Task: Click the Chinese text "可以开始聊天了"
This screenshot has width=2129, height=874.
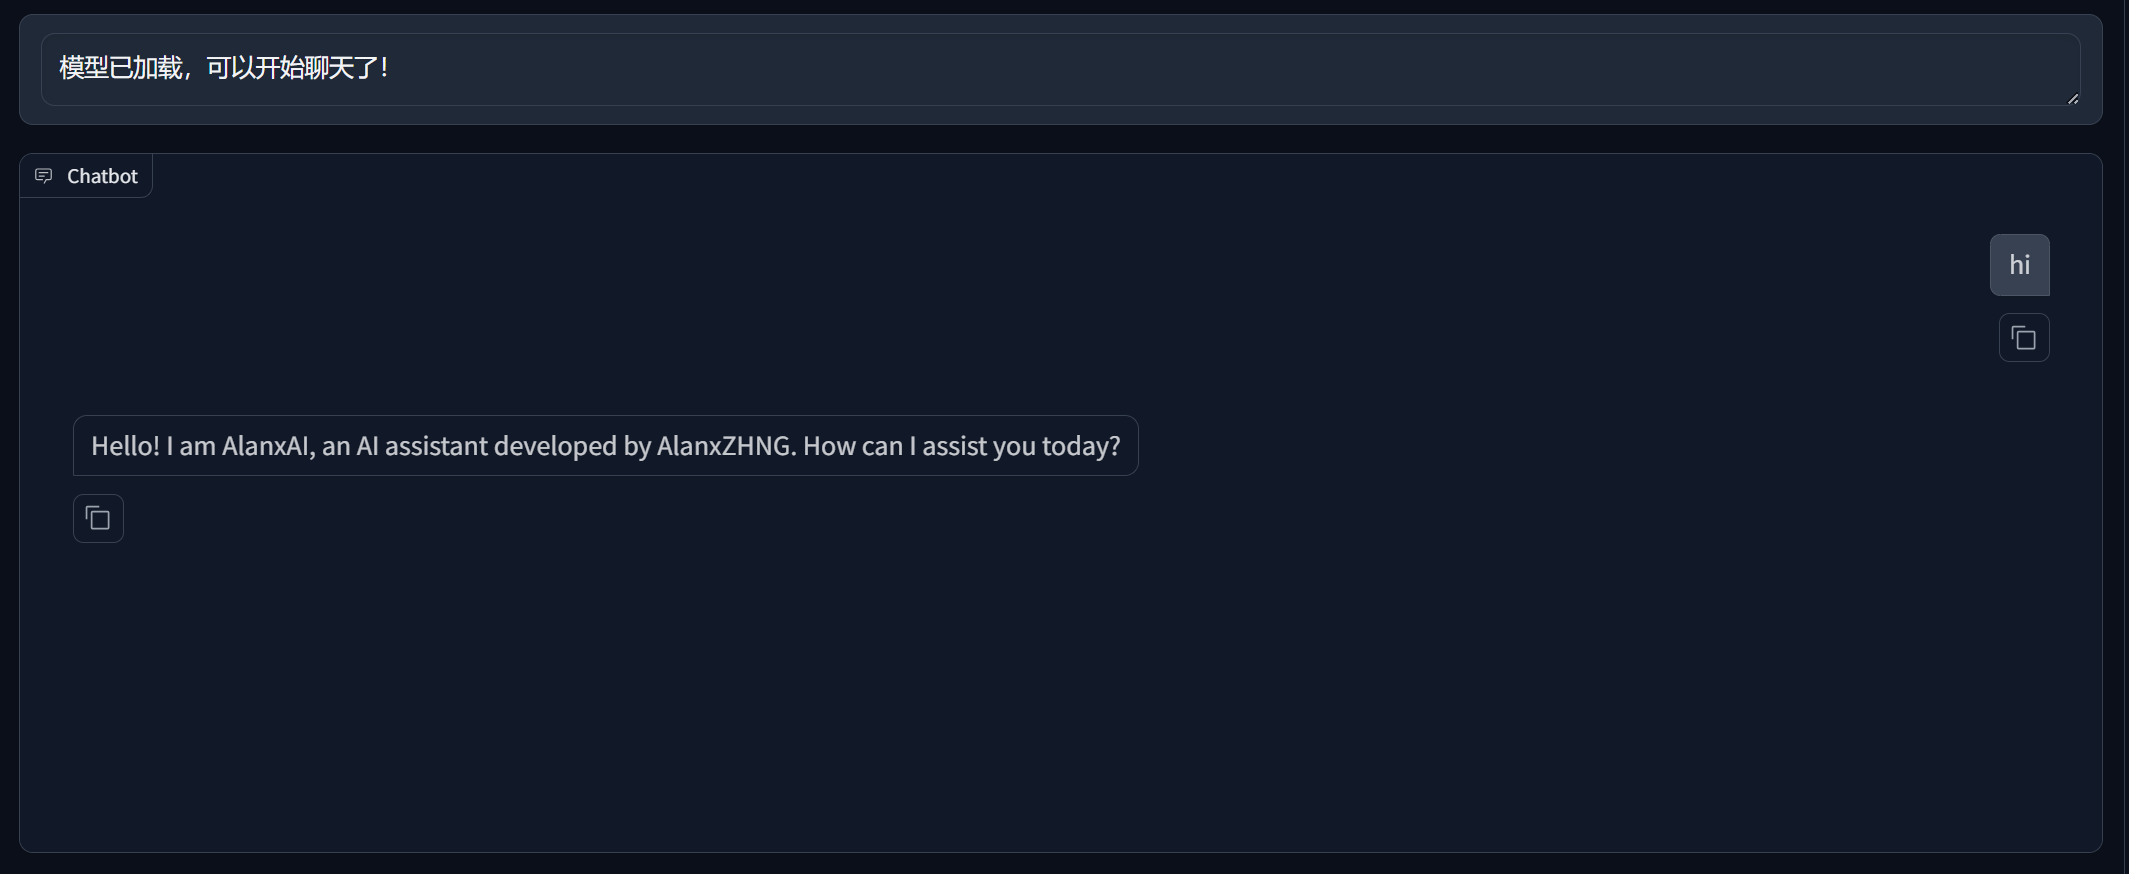Action: pos(292,68)
